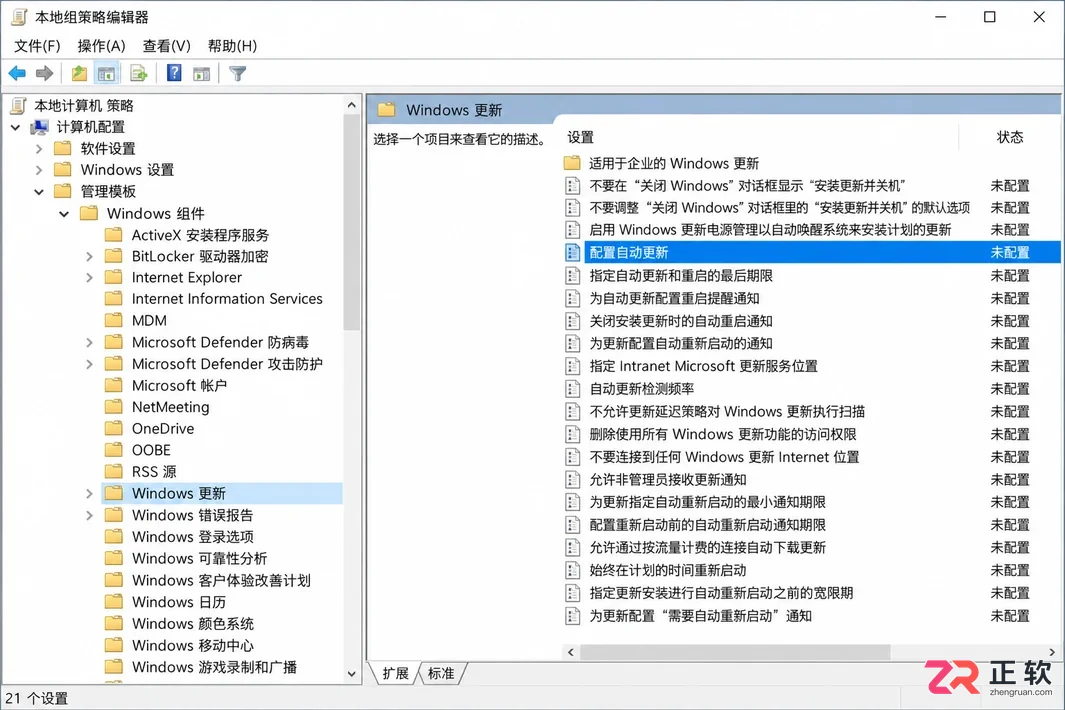The height and width of the screenshot is (710, 1065).
Task: Expand the Windows 更新 tree node
Action: click(89, 493)
